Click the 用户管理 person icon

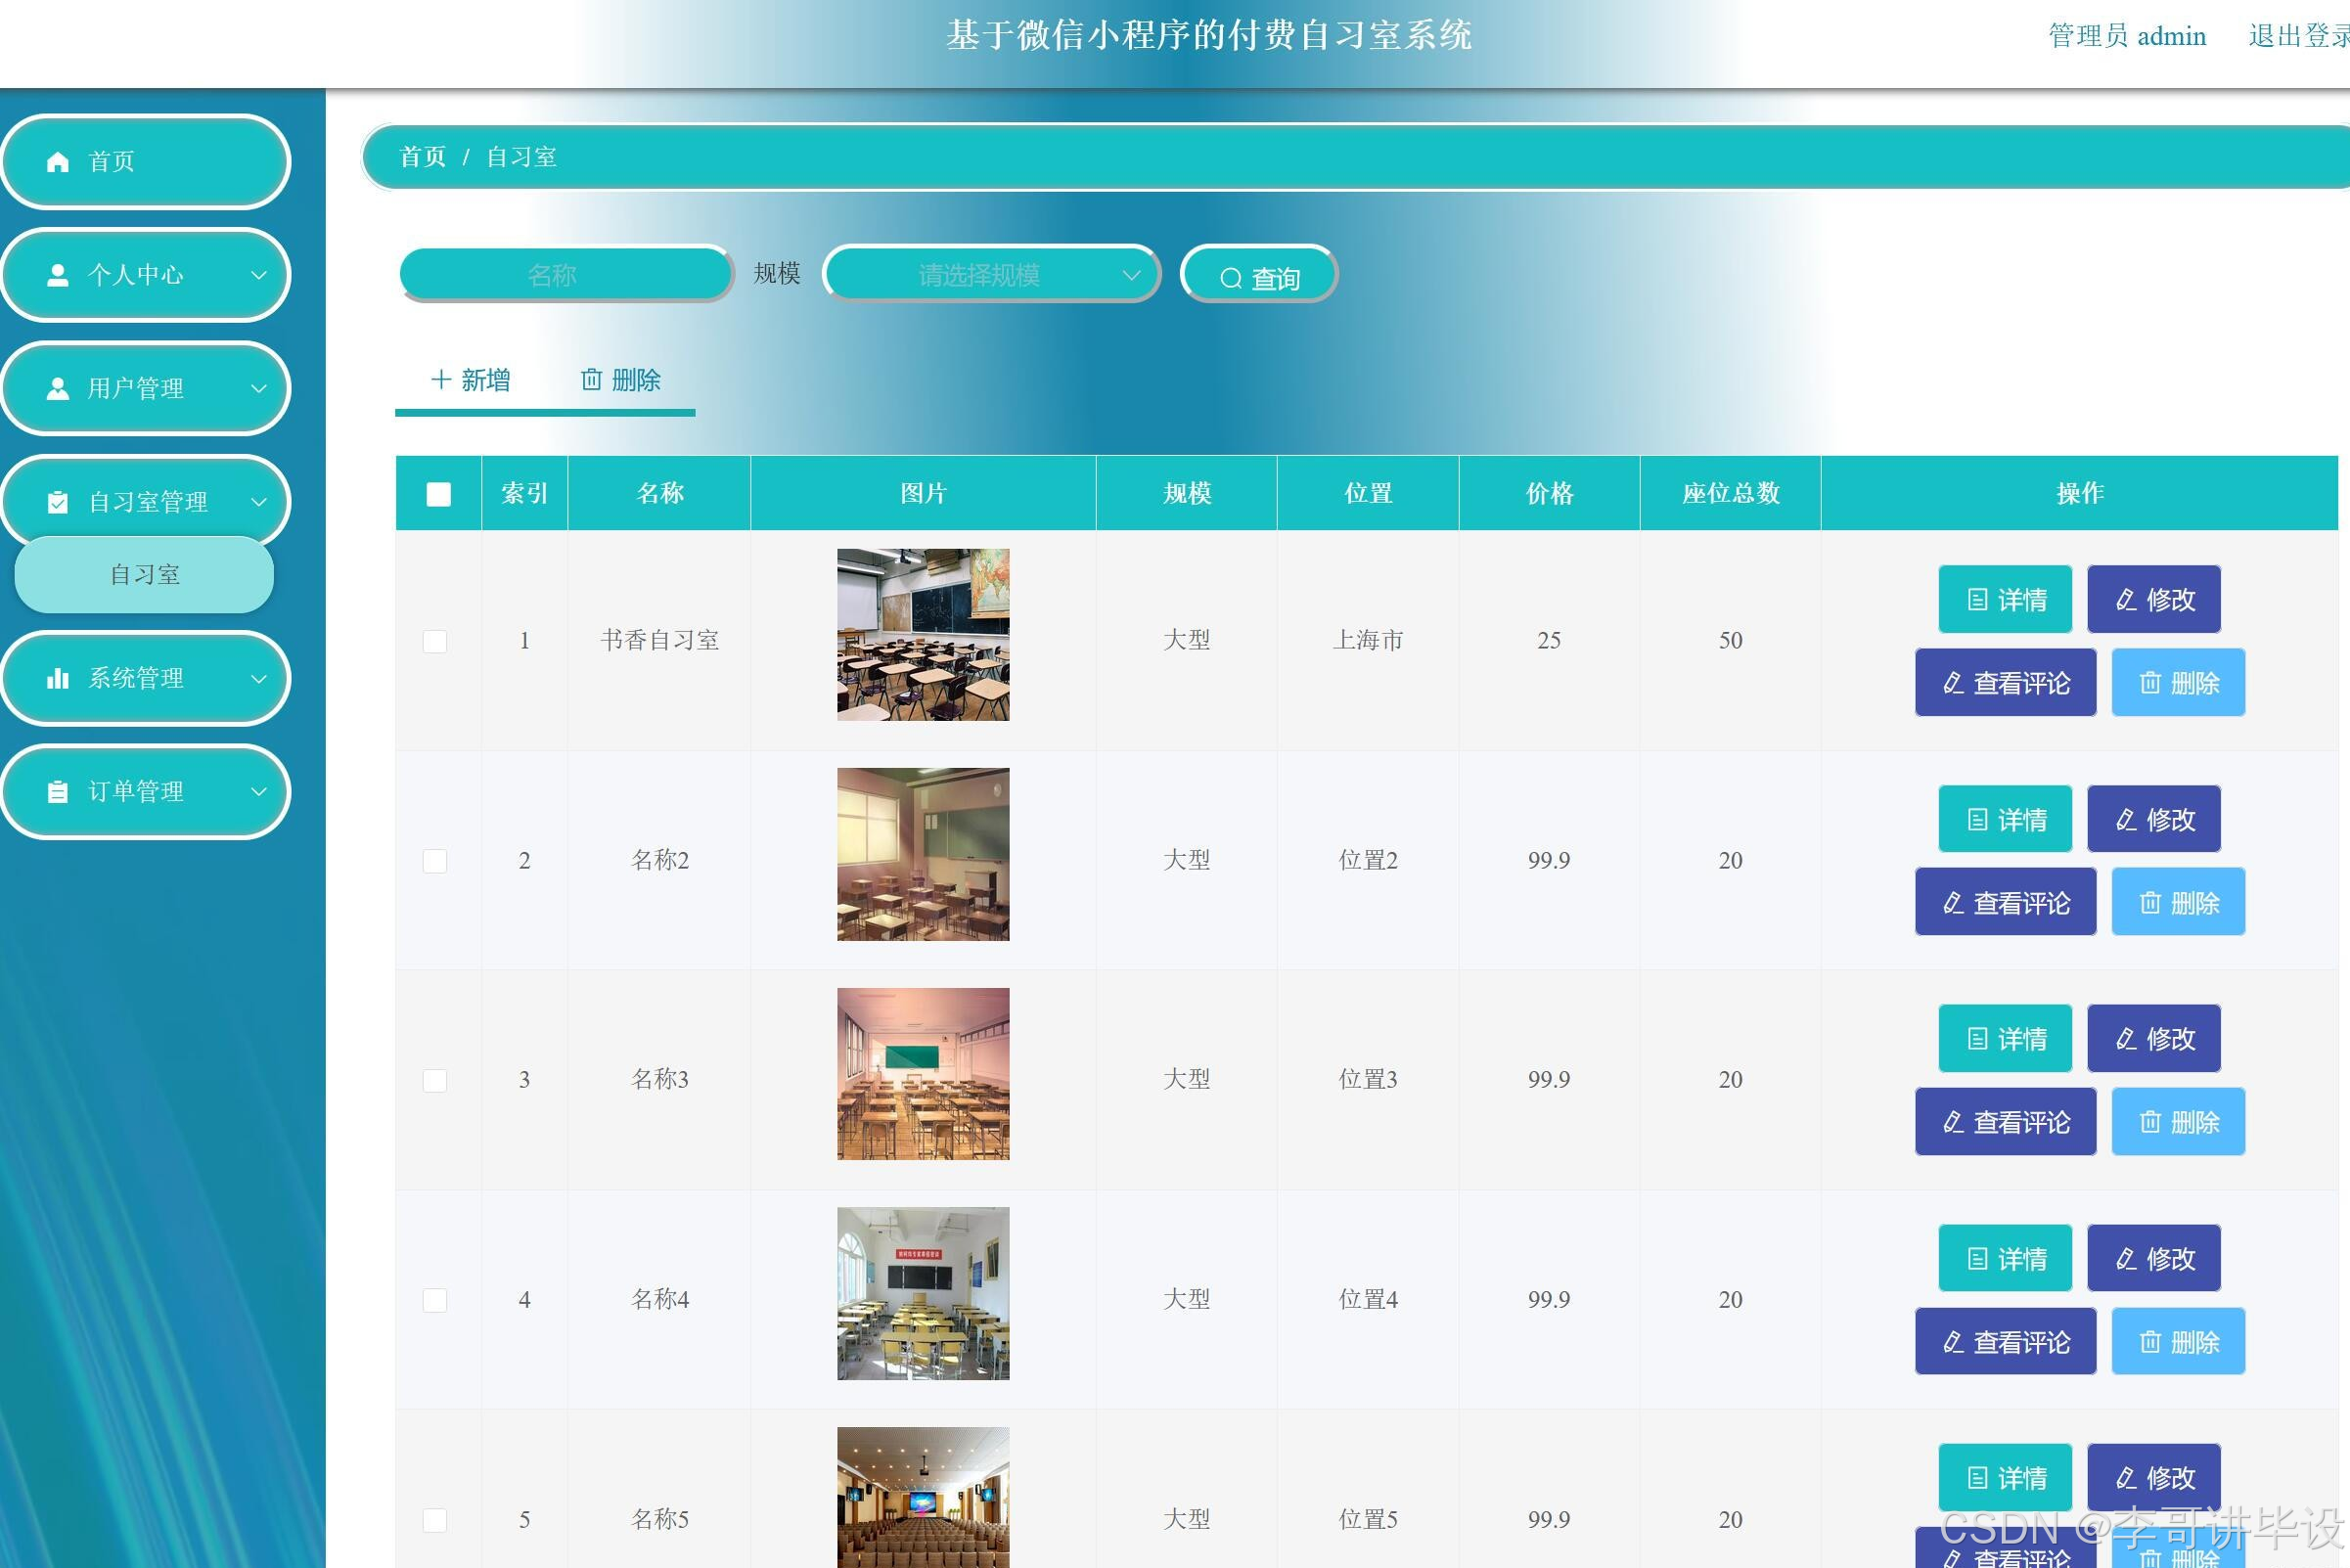coord(58,389)
